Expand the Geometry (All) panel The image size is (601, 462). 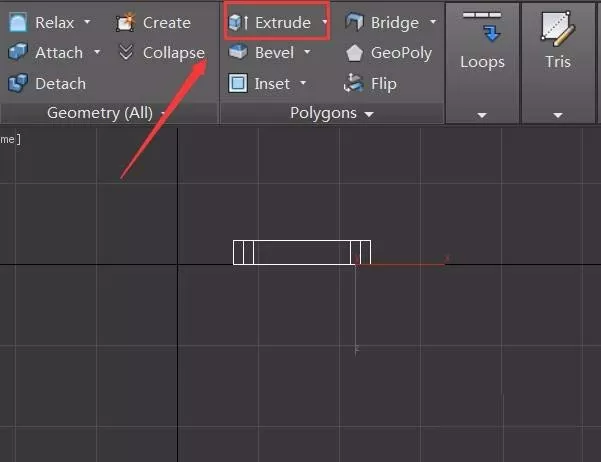click(x=163, y=113)
